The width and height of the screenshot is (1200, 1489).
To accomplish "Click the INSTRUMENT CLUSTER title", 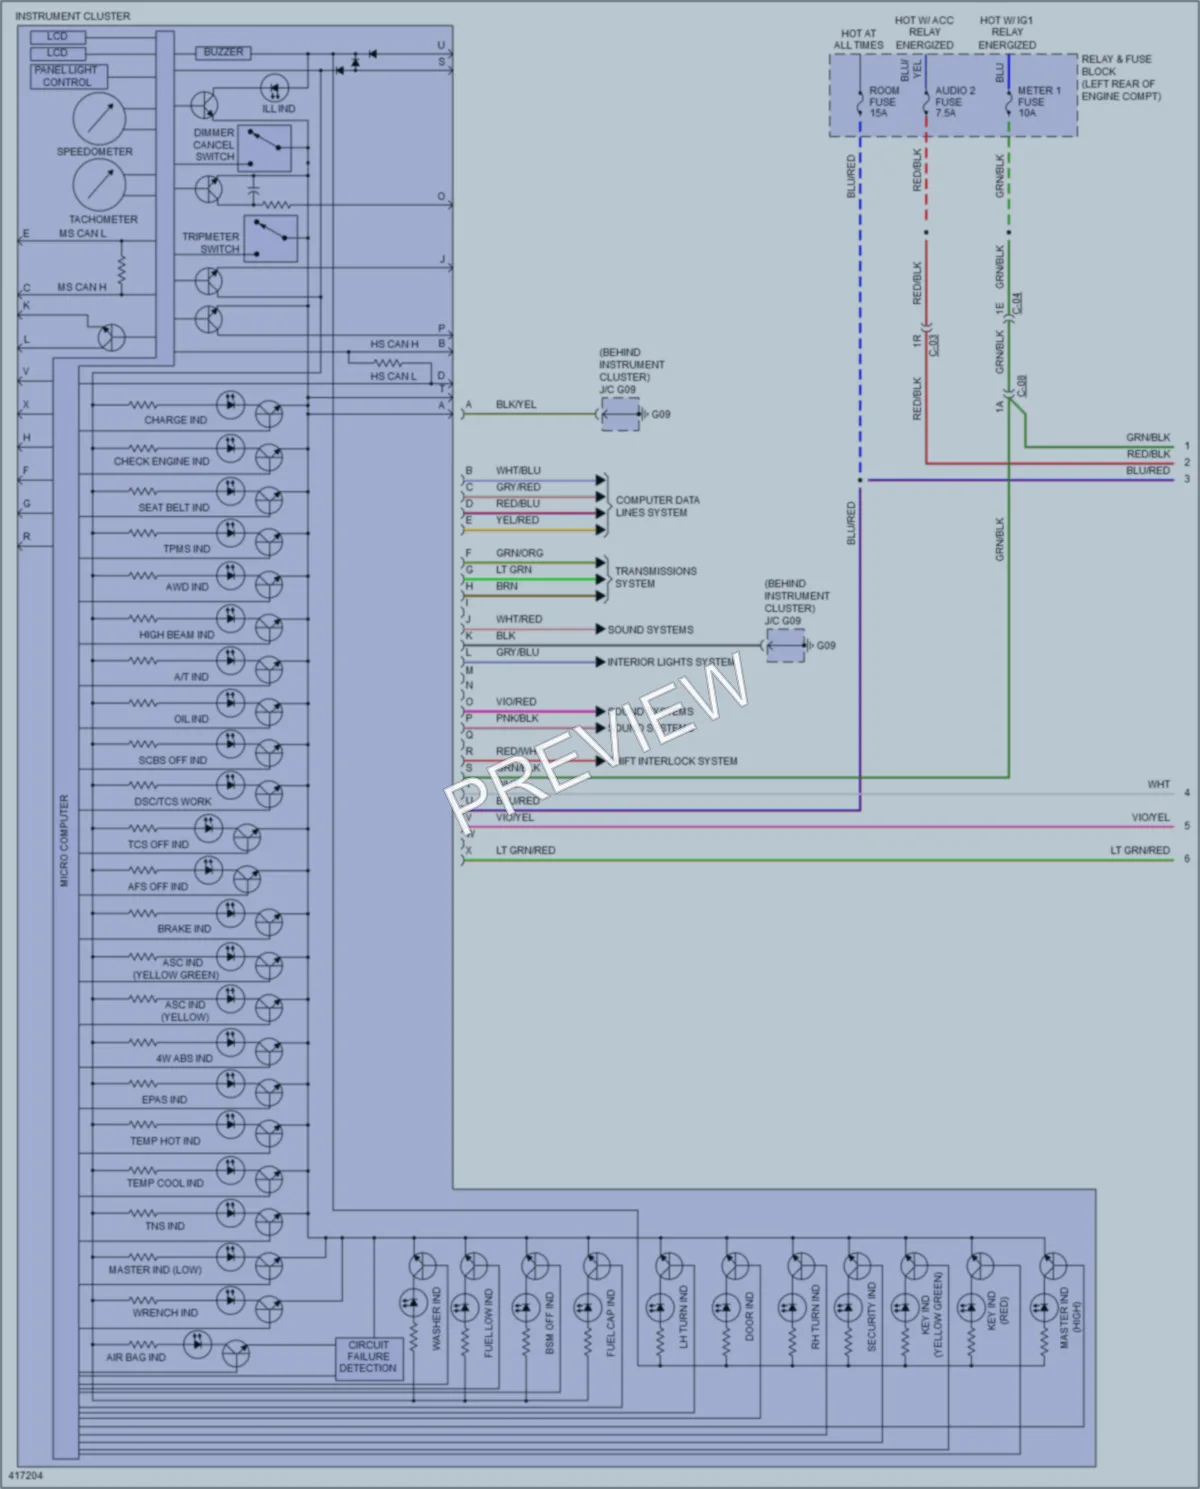I will click(72, 16).
